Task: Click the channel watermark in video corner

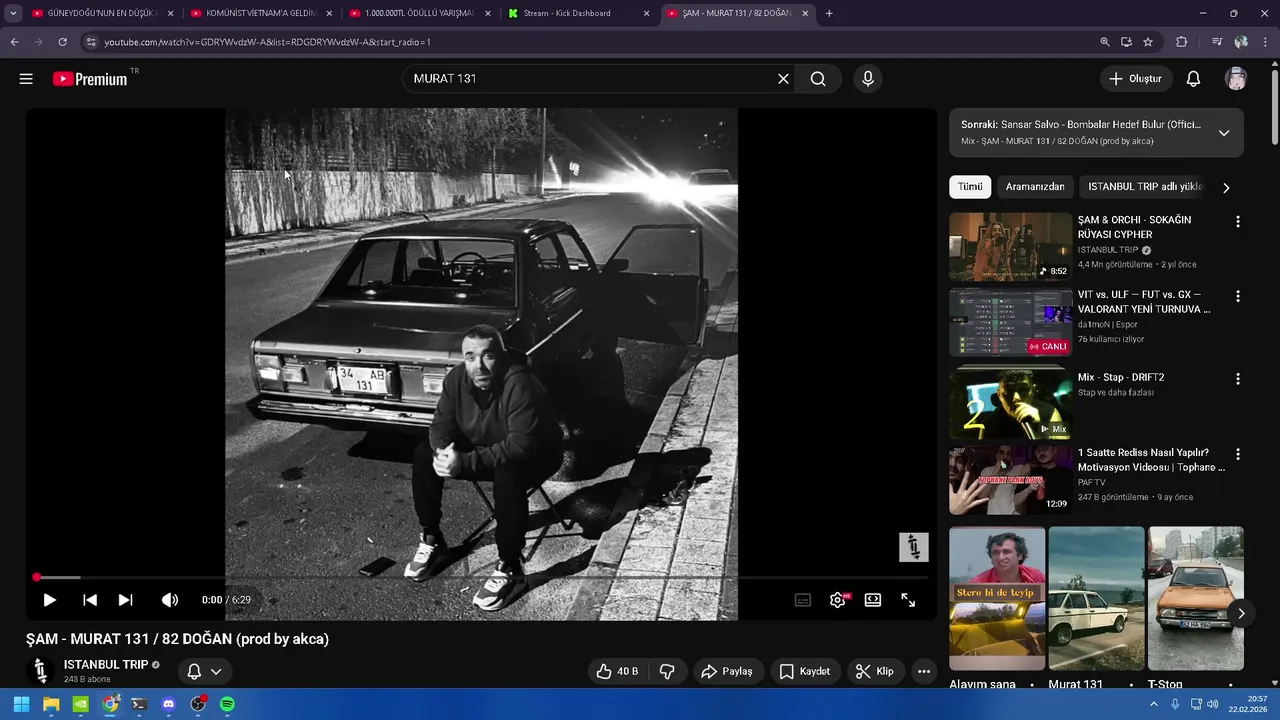Action: click(x=913, y=547)
